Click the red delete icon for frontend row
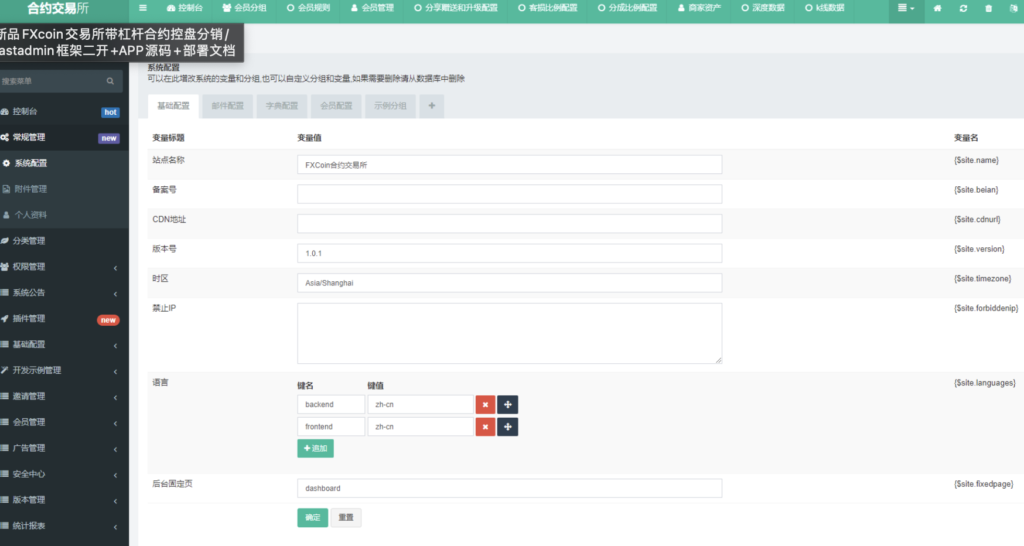The height and width of the screenshot is (546, 1024). 485,427
